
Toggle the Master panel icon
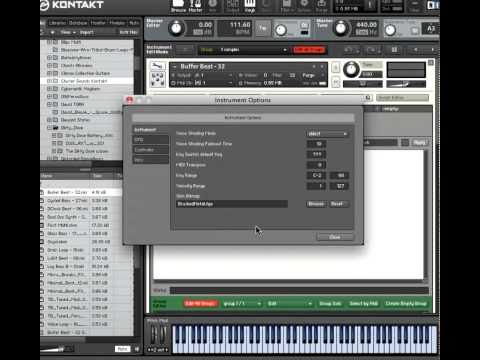[195, 5]
